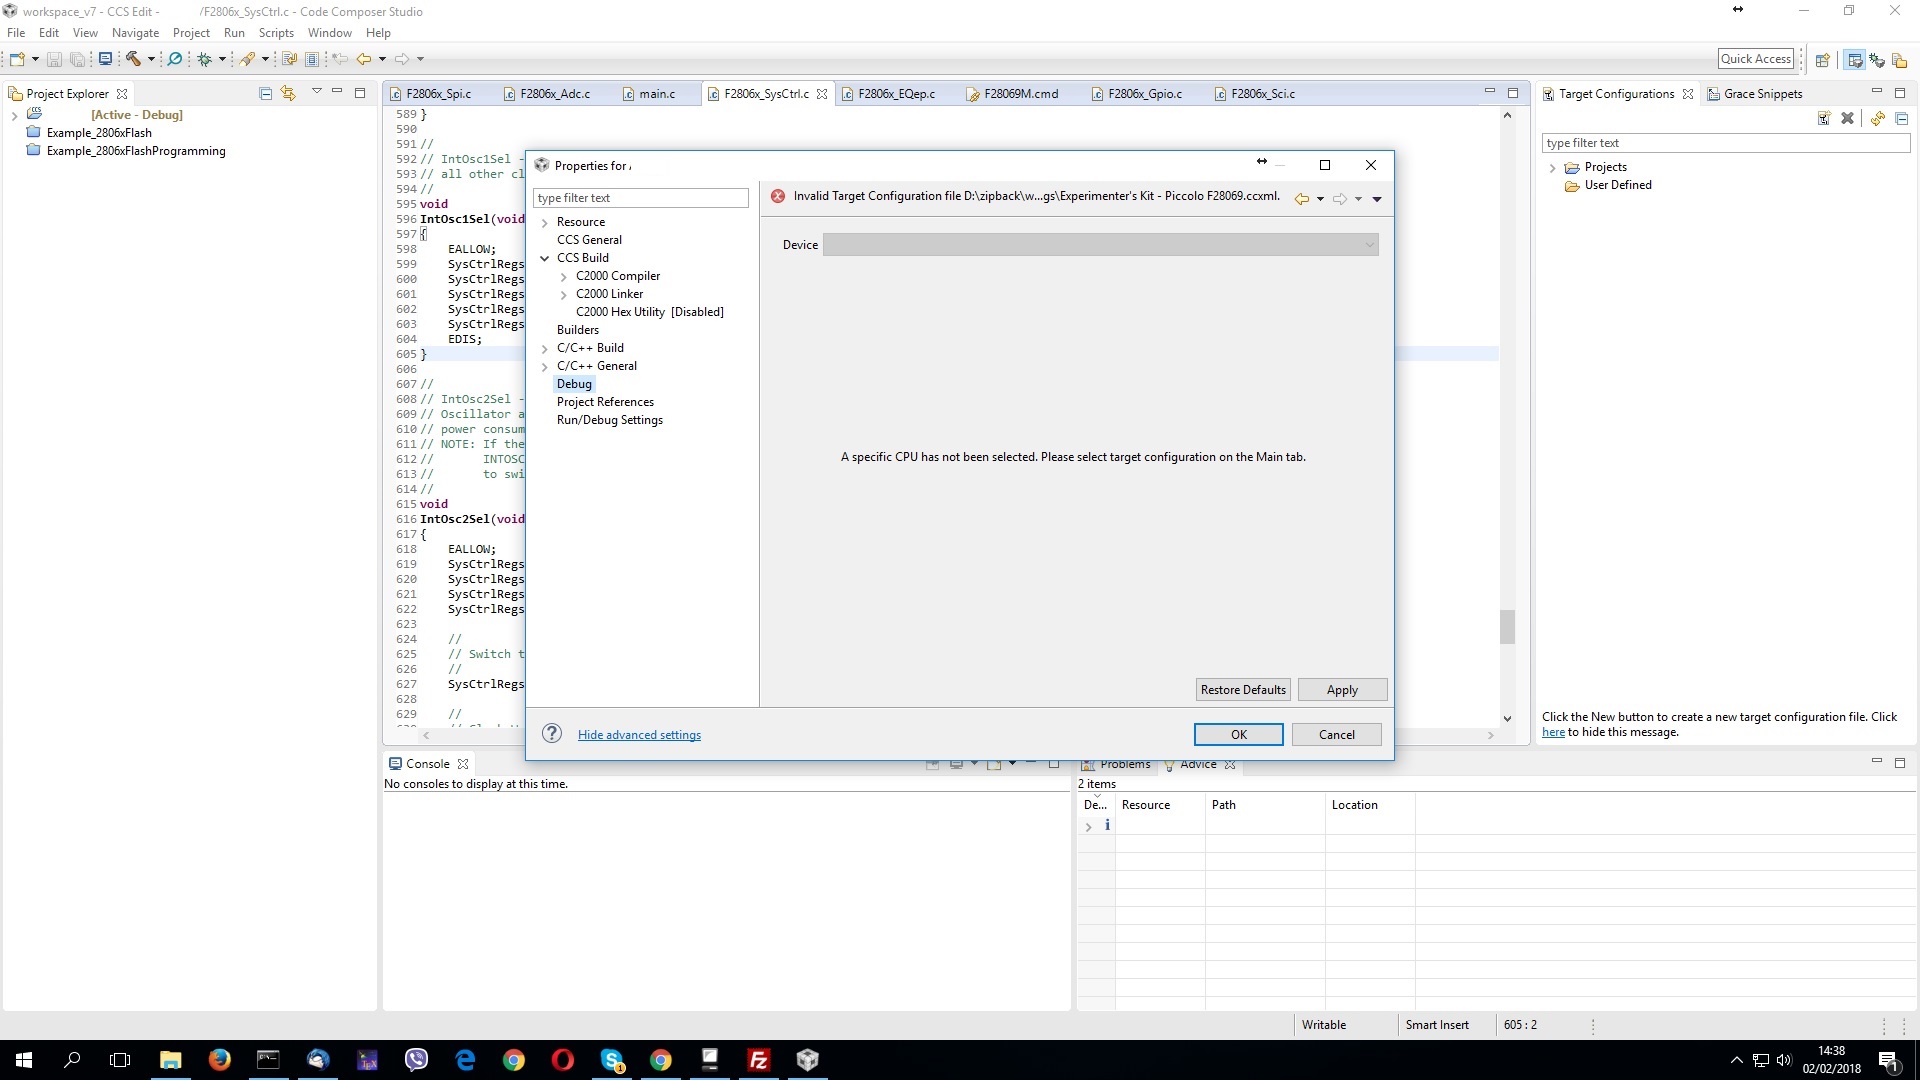
Task: Click the Target Configurations filter text field
Action: click(1726, 143)
